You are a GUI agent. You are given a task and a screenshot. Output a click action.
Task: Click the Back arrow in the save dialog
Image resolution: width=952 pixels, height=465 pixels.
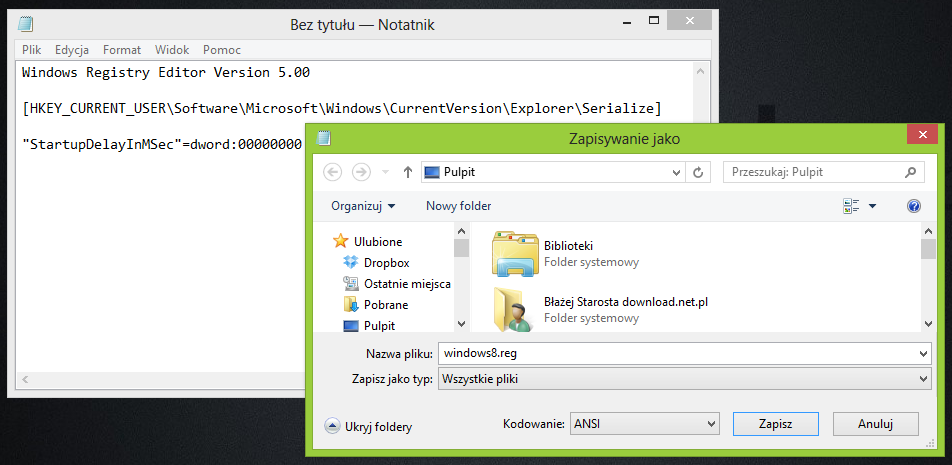(333, 172)
